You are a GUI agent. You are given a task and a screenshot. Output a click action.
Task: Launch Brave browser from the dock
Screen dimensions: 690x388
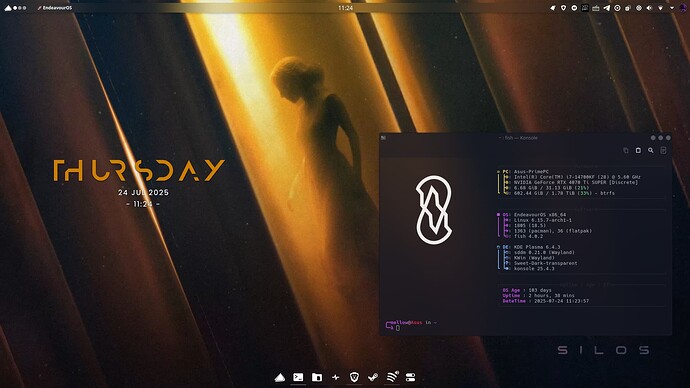(354, 377)
